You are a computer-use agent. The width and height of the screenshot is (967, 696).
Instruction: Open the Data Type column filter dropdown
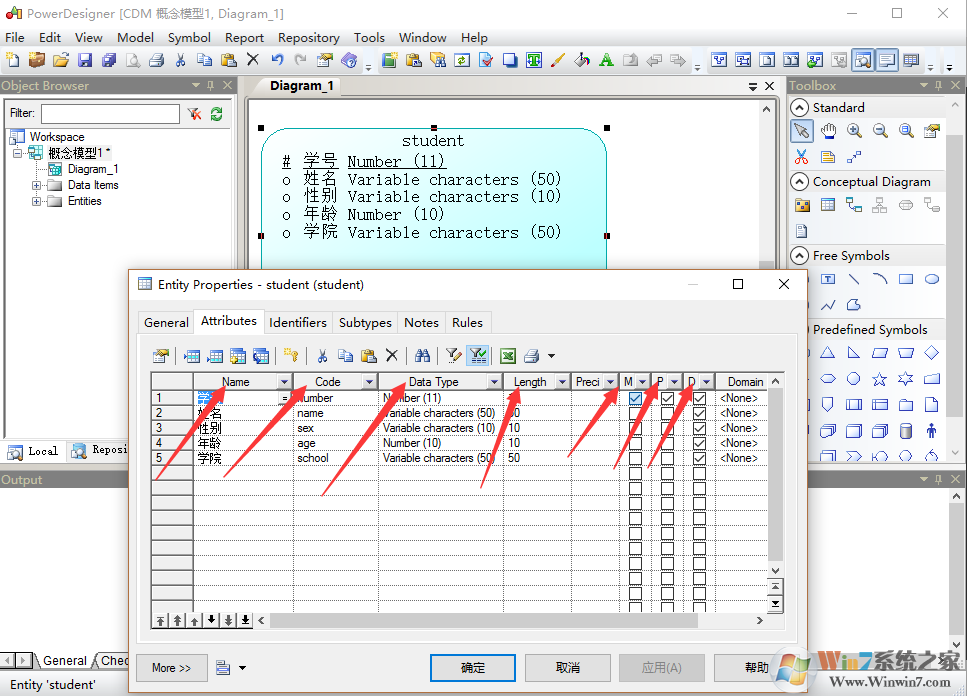click(x=494, y=382)
